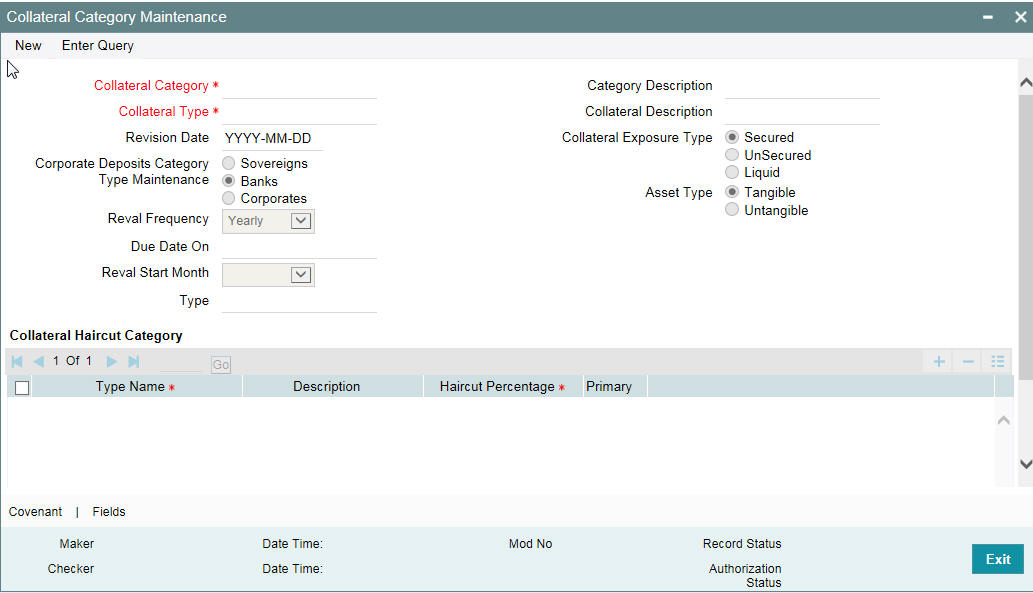Click the Due Date On field
This screenshot has height=593, width=1033.
(299, 247)
